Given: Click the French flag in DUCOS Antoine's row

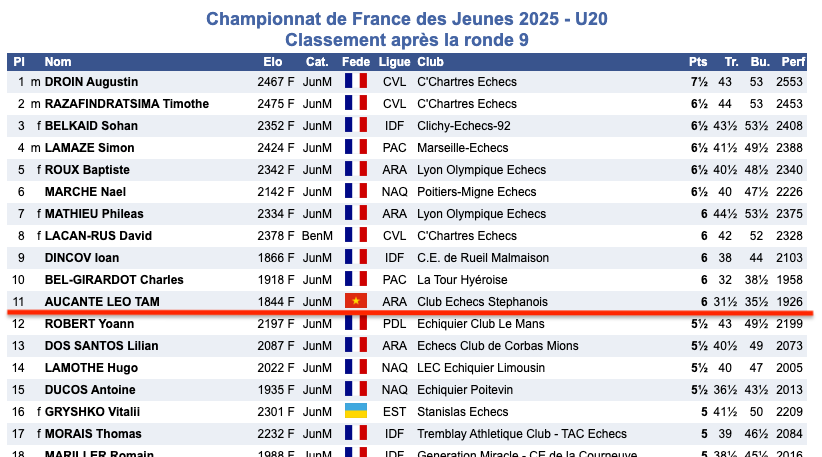Looking at the screenshot, I should pyautogui.click(x=356, y=389).
